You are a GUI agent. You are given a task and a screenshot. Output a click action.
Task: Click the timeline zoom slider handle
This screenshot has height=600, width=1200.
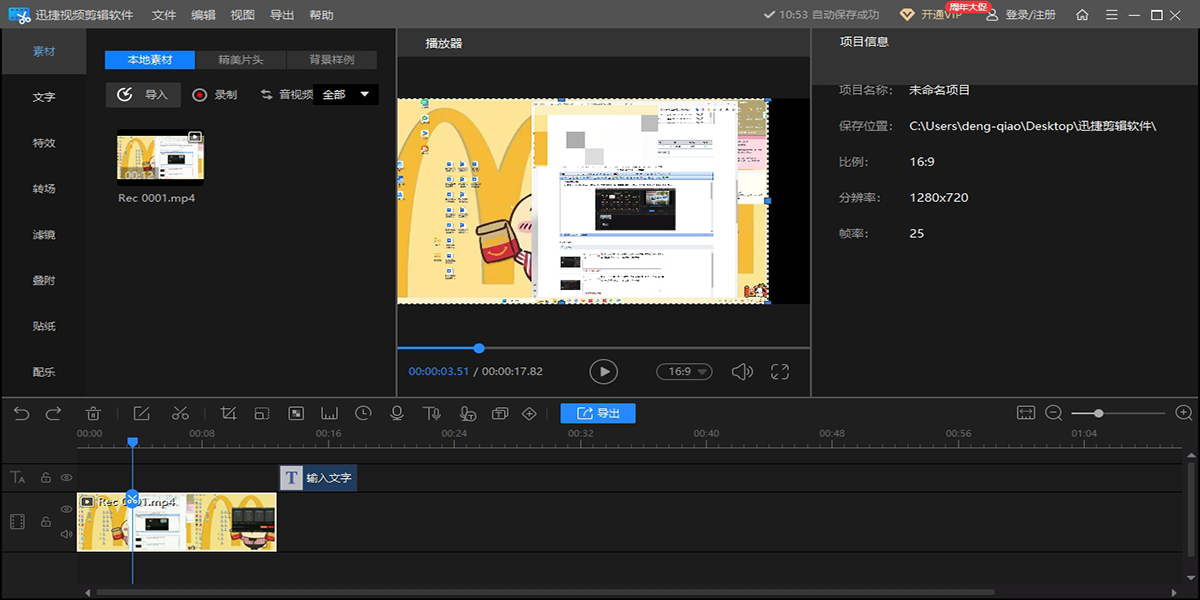pyautogui.click(x=1099, y=413)
